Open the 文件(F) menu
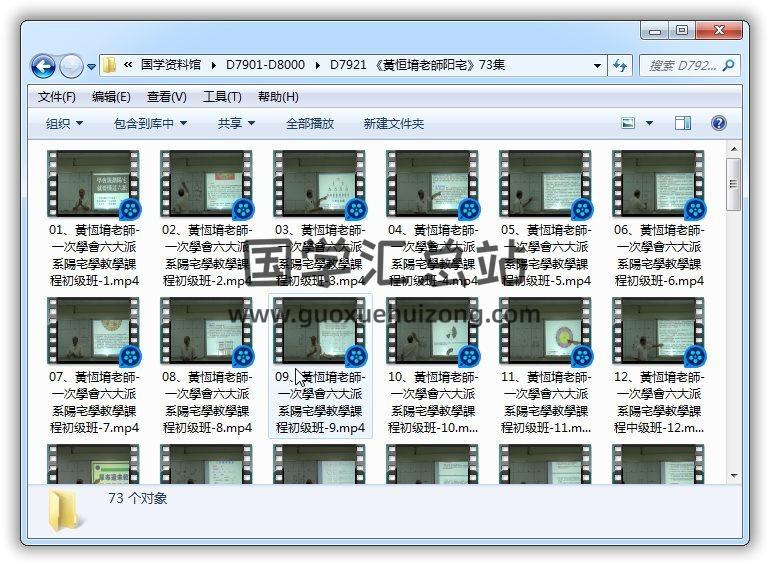Viewport: 770px width, 566px height. [56, 97]
